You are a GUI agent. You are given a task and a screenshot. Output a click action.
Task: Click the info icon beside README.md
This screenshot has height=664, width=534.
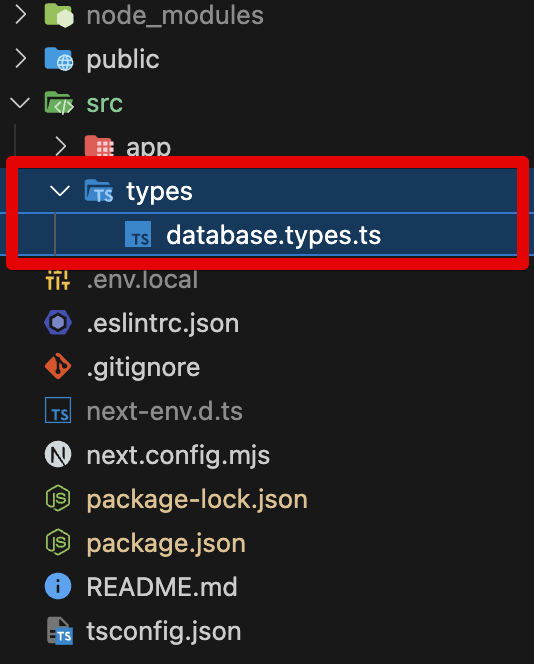pyautogui.click(x=58, y=587)
